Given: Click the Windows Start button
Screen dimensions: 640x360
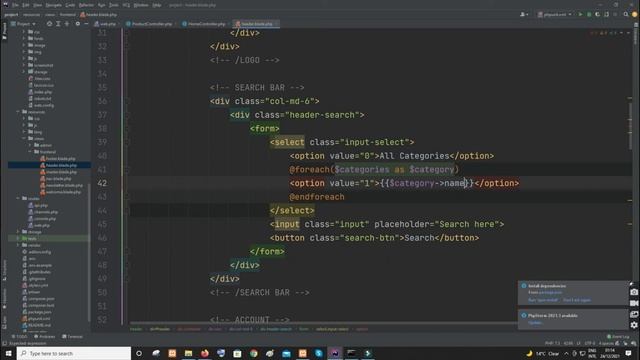Looking at the screenshot, I should 8,353.
